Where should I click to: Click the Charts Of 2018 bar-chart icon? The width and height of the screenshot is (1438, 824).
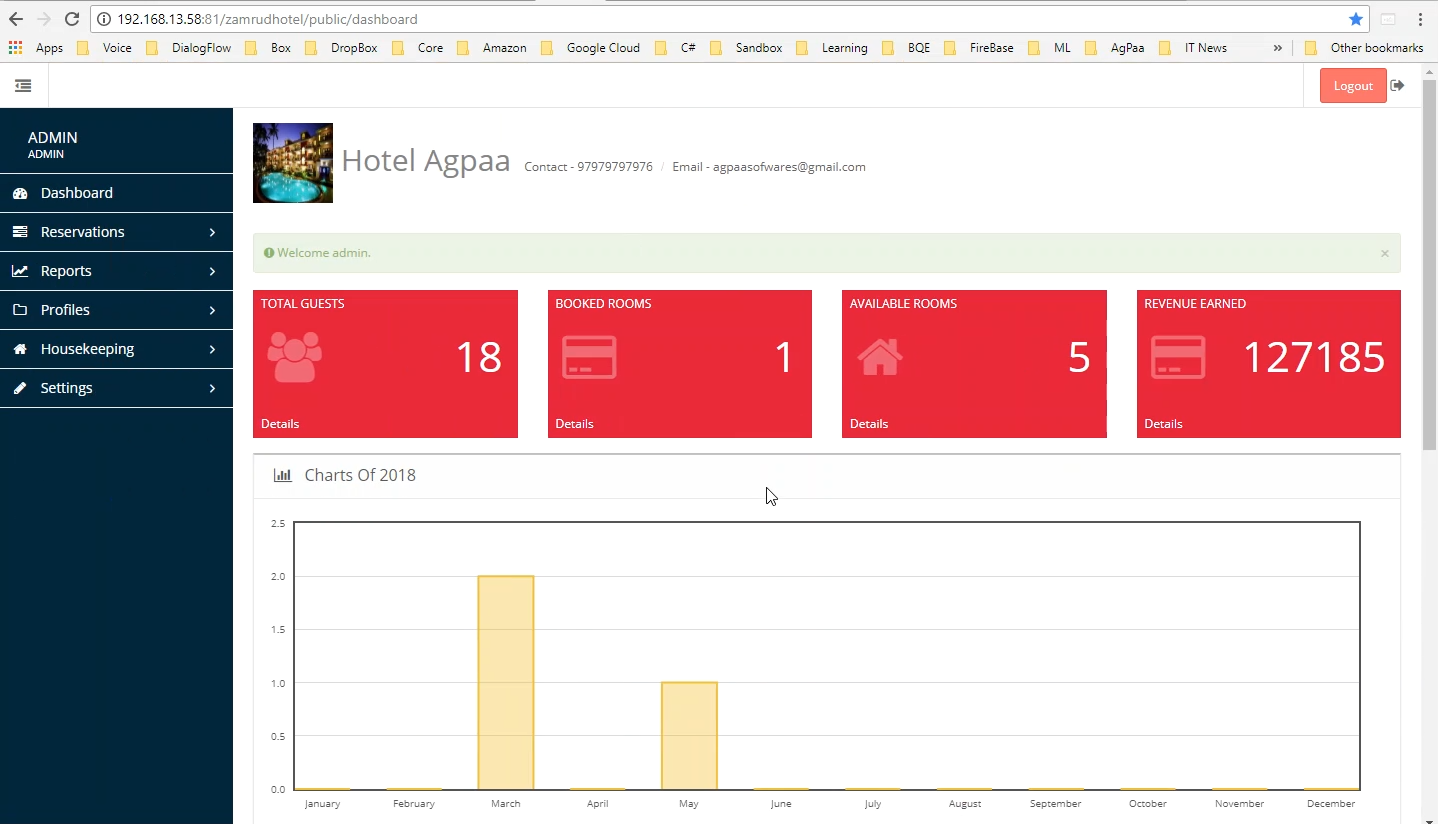(283, 475)
